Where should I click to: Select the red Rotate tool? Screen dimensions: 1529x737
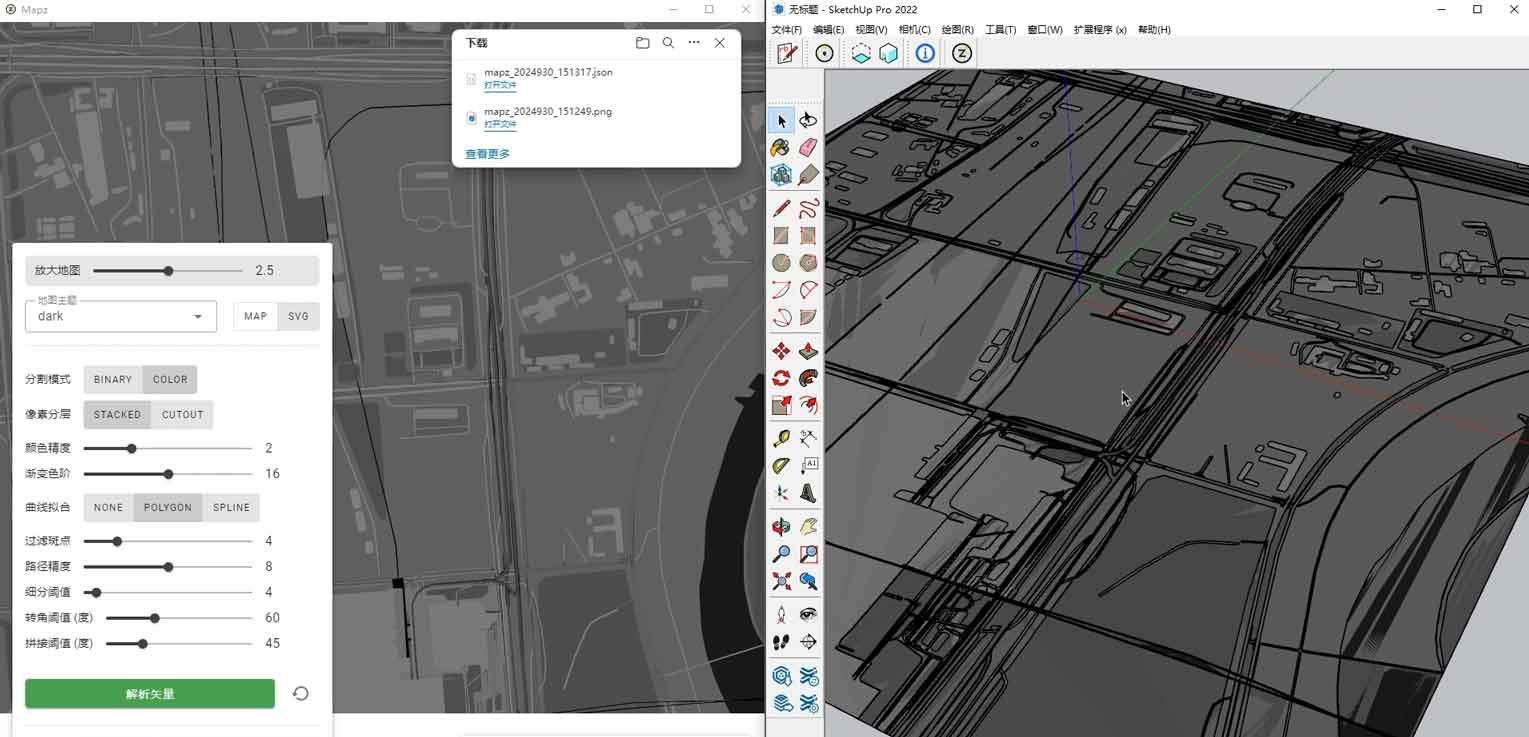781,378
